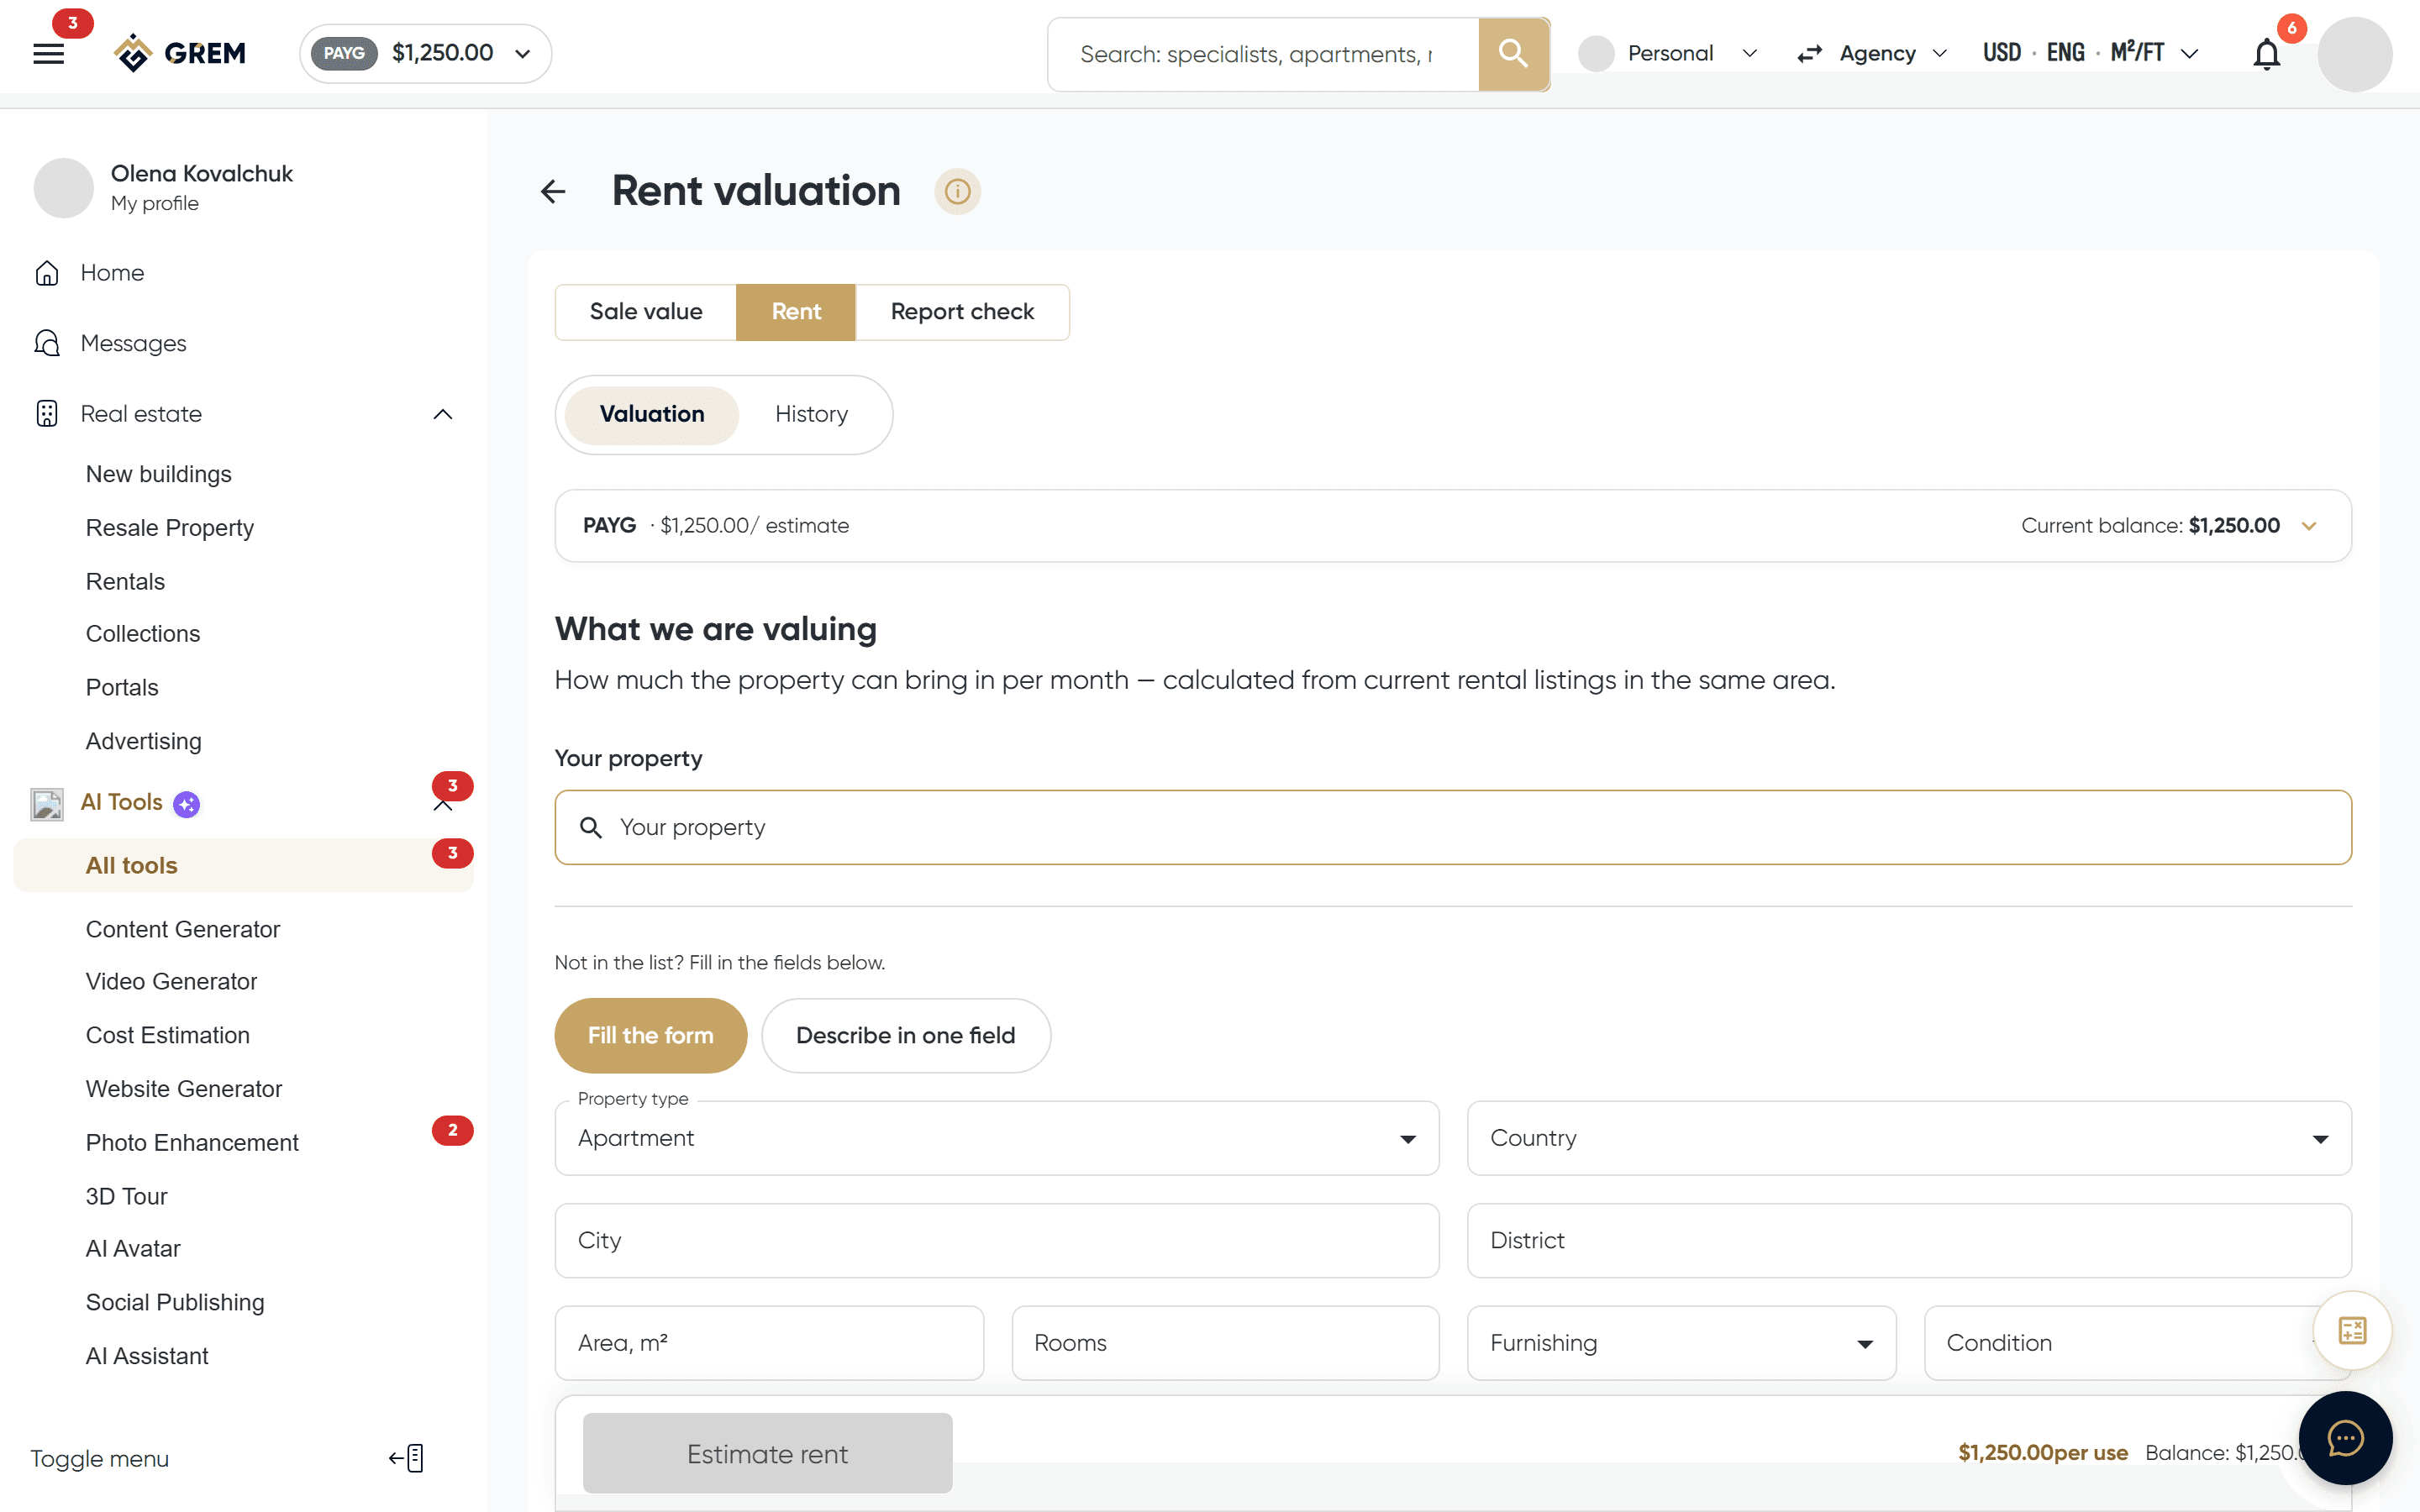This screenshot has height=1512, width=2420.
Task: Select the Rent tab
Action: coord(796,312)
